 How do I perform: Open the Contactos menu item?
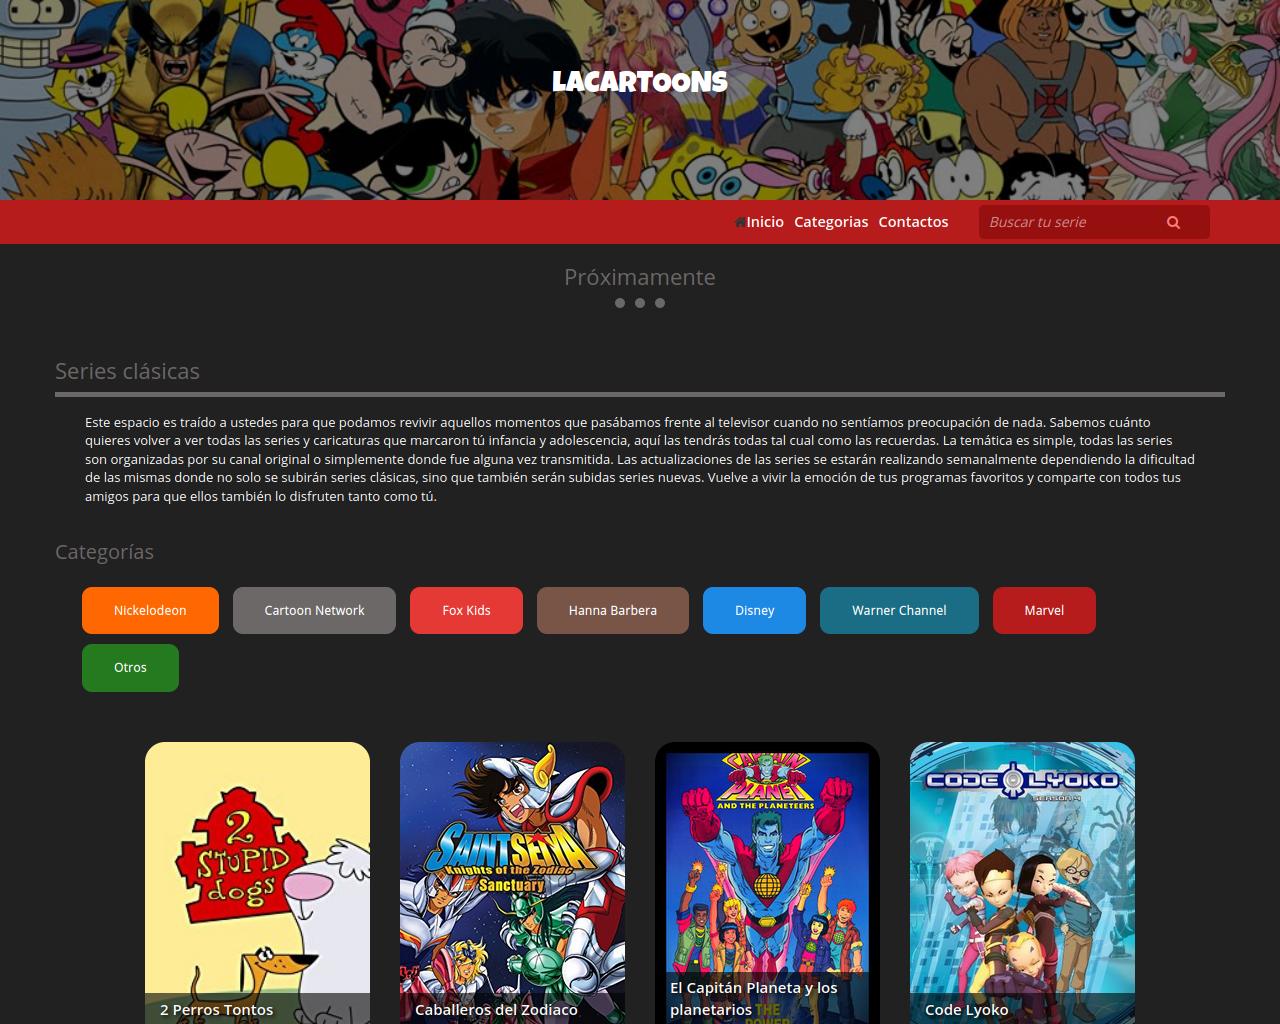click(x=913, y=222)
